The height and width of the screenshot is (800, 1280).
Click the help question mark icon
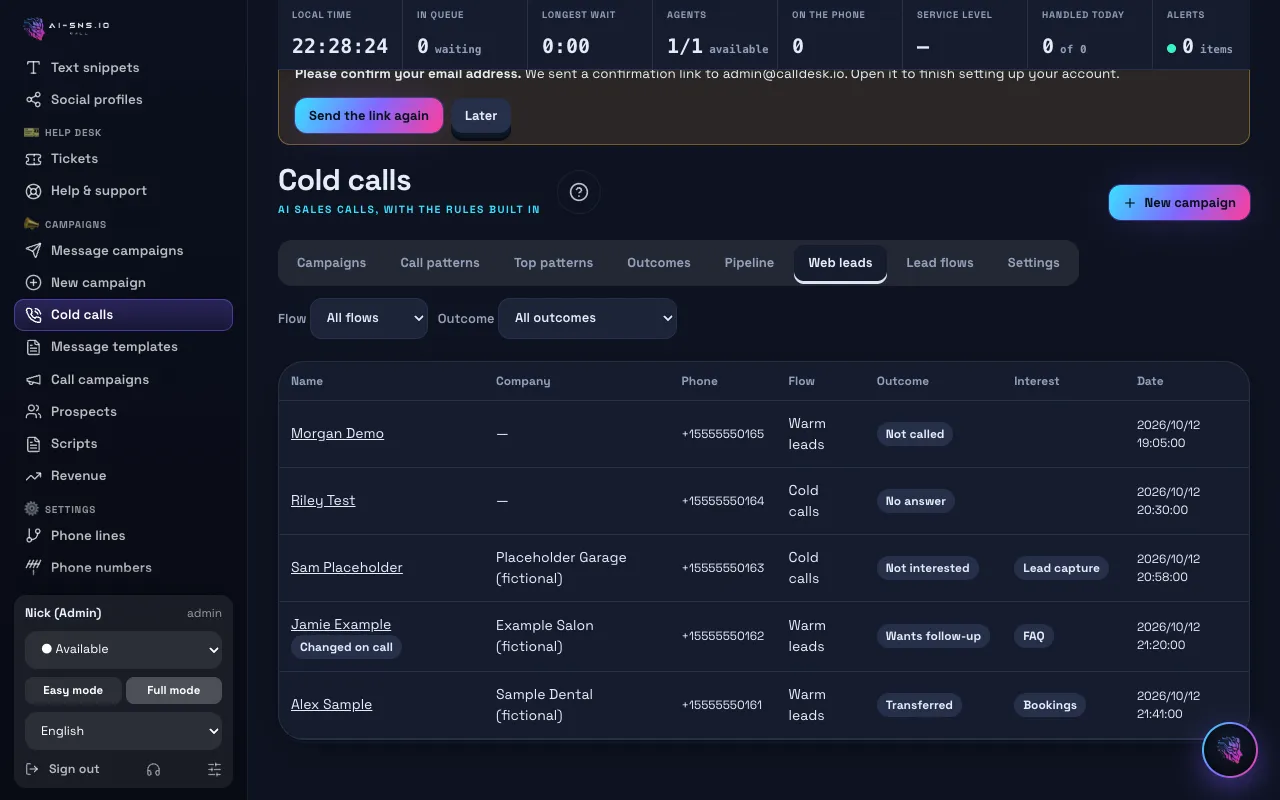click(x=579, y=192)
